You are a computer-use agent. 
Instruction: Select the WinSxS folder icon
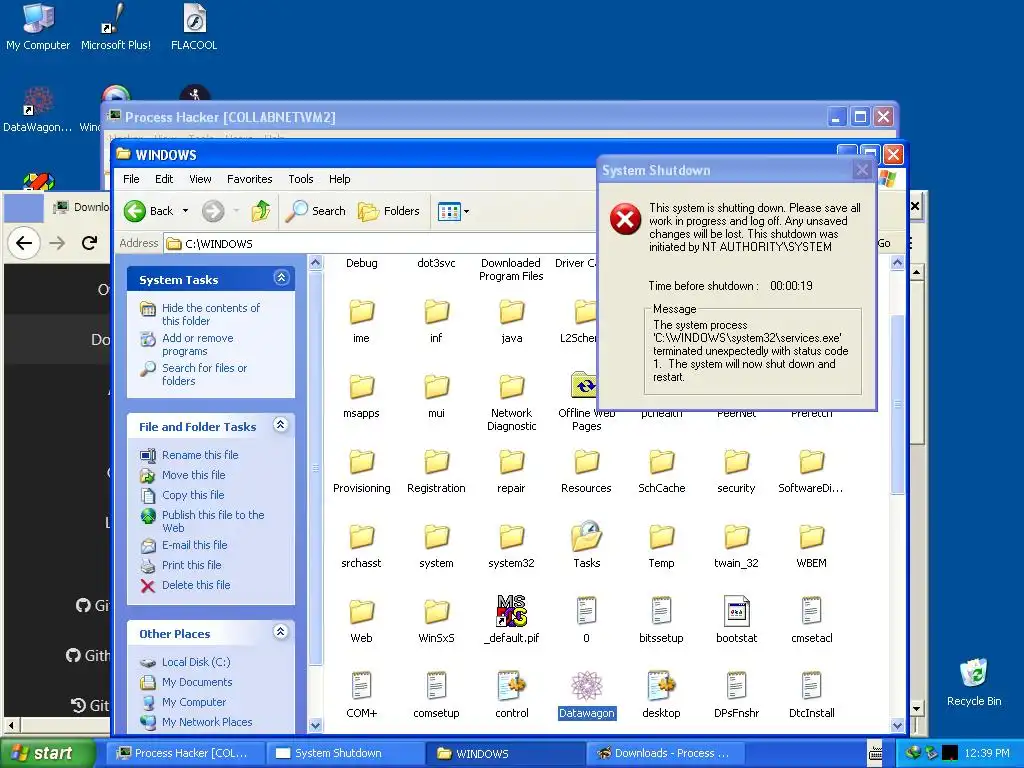tap(436, 612)
